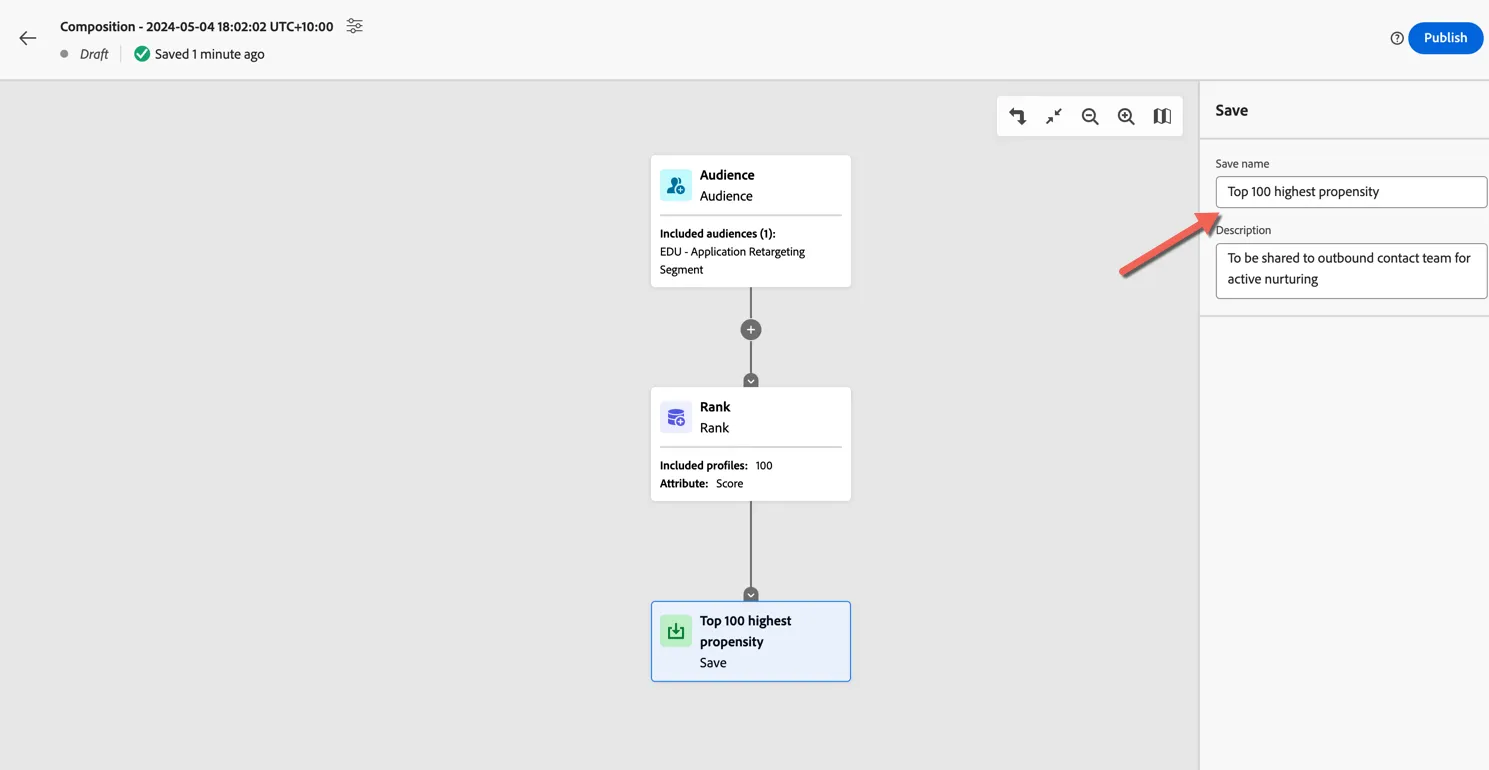The image size is (1489, 770).
Task: Select the Audience node icon
Action: (676, 185)
